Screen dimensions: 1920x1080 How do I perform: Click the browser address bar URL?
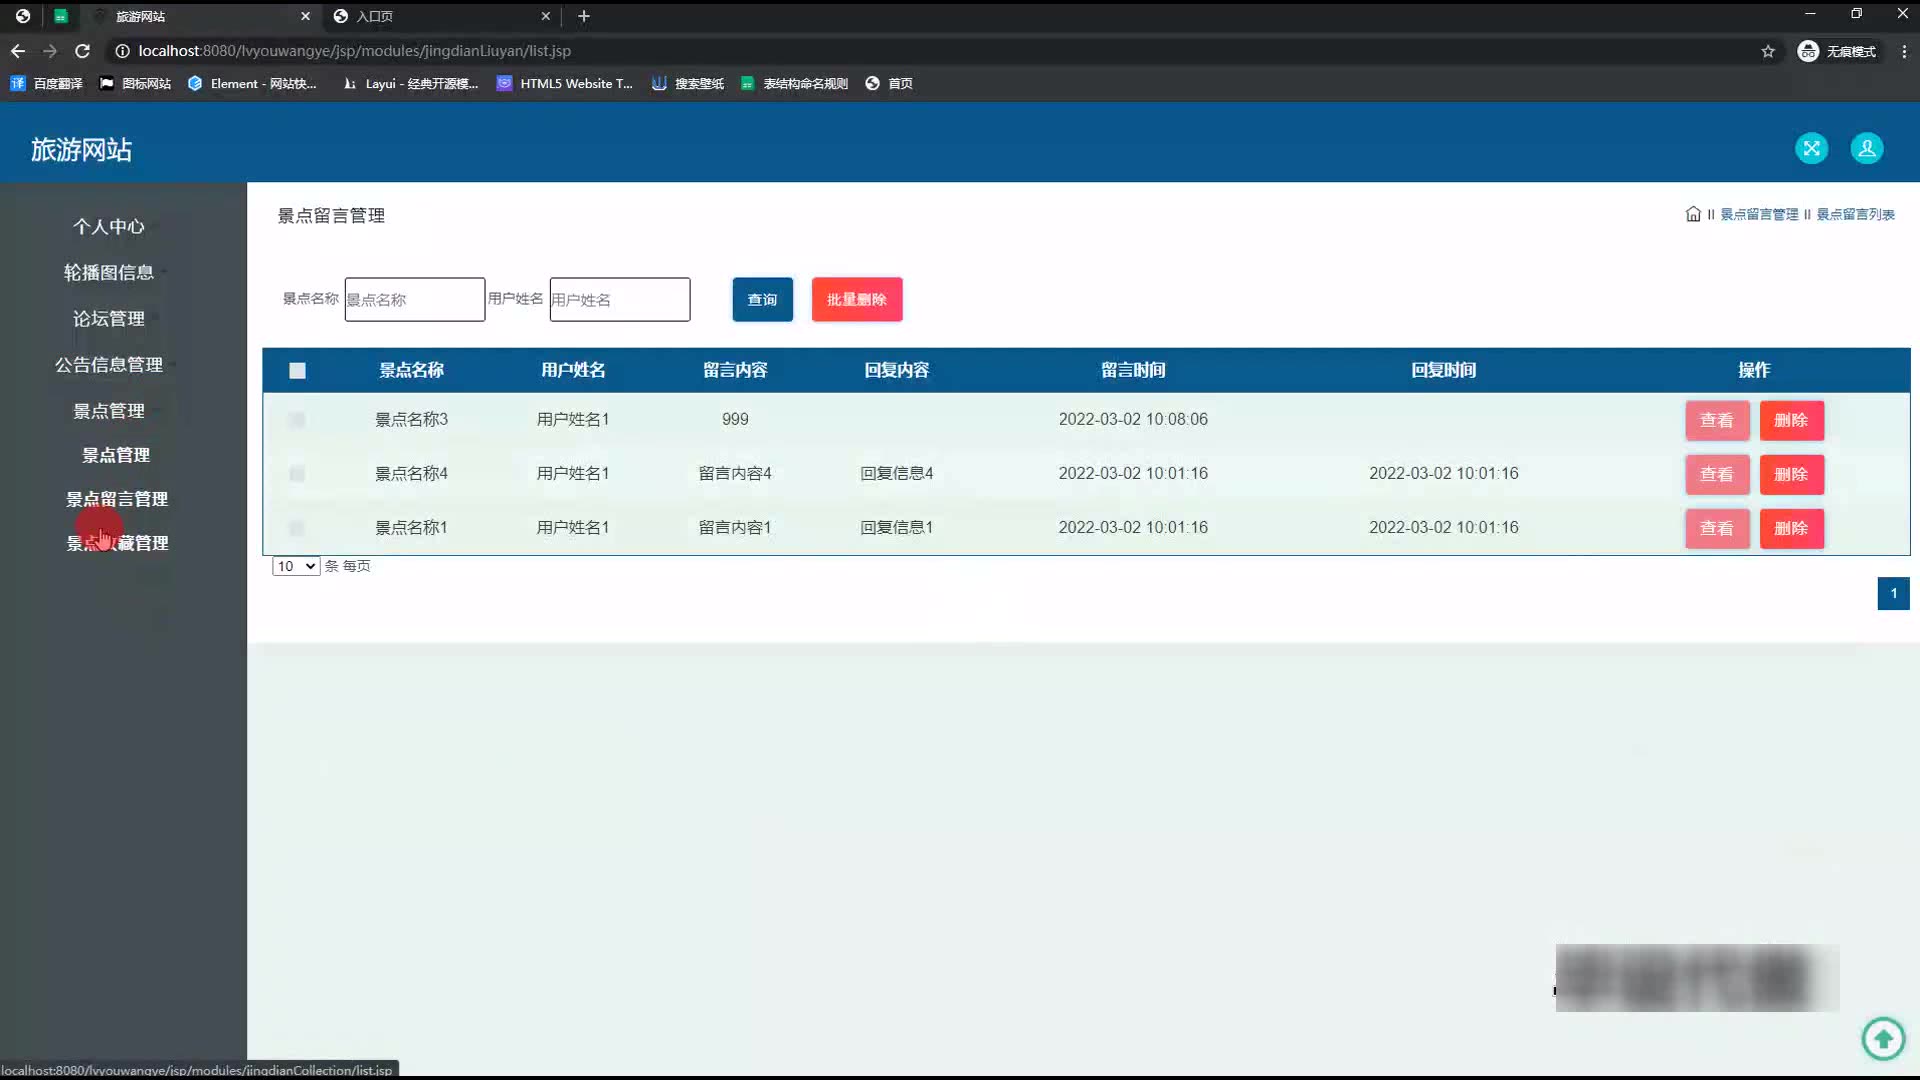click(x=355, y=51)
